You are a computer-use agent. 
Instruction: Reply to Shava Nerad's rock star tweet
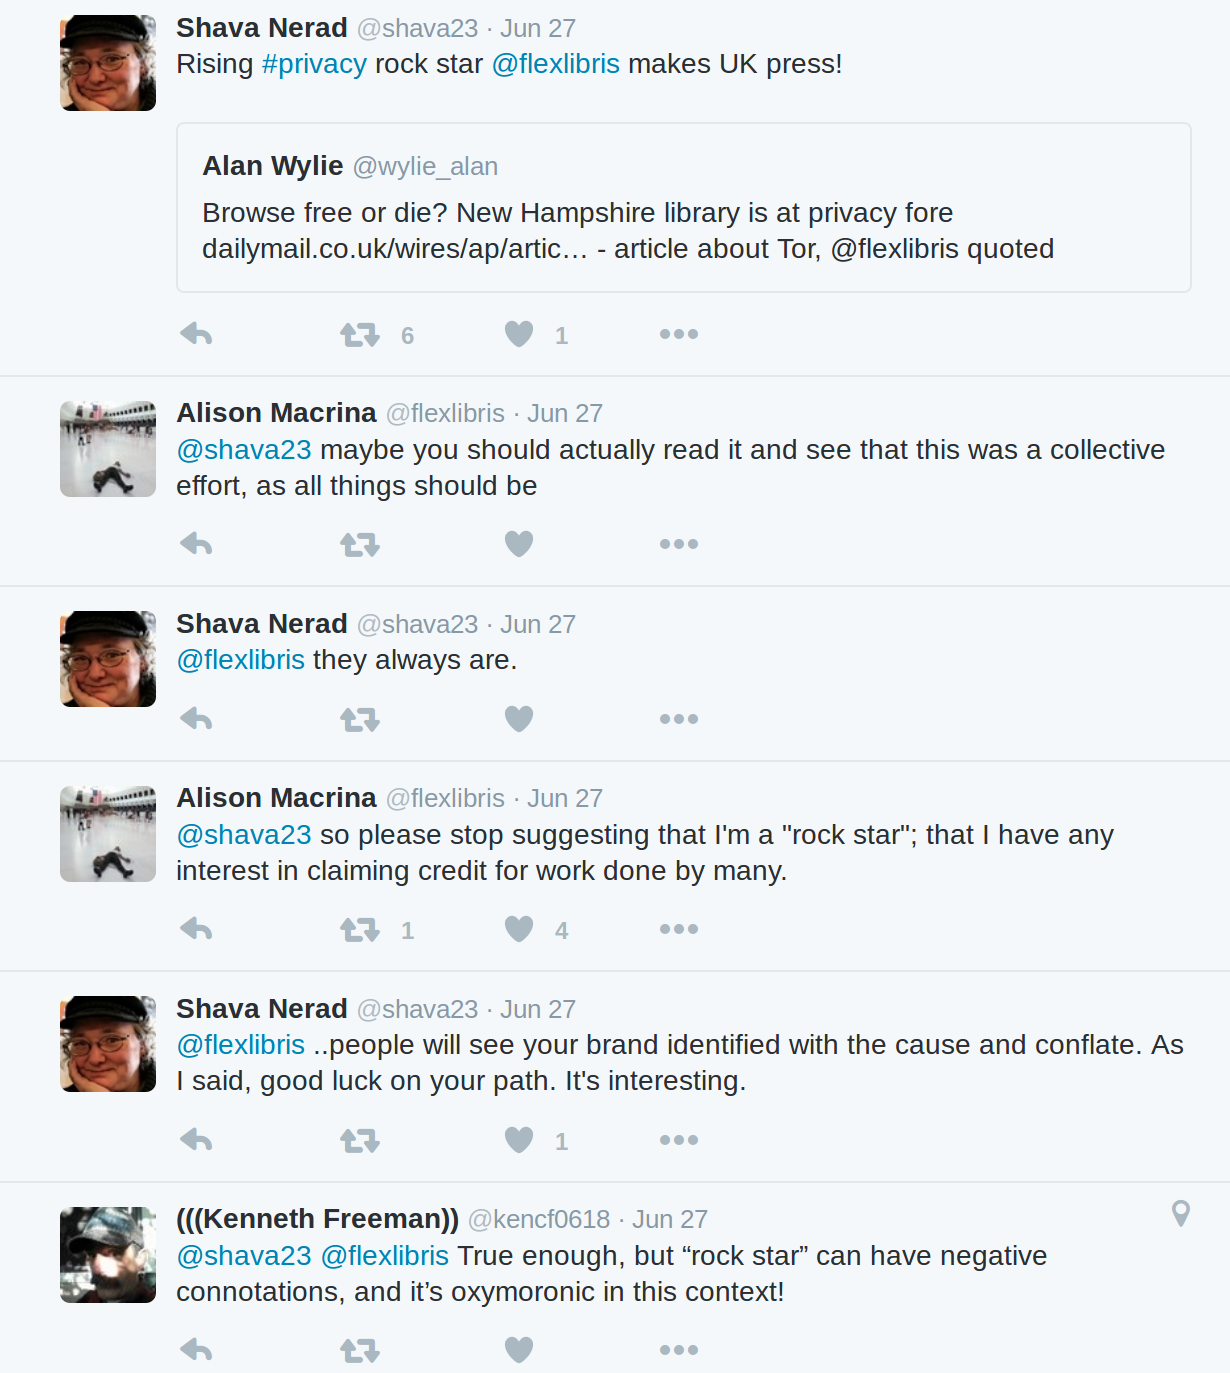[x=196, y=334]
